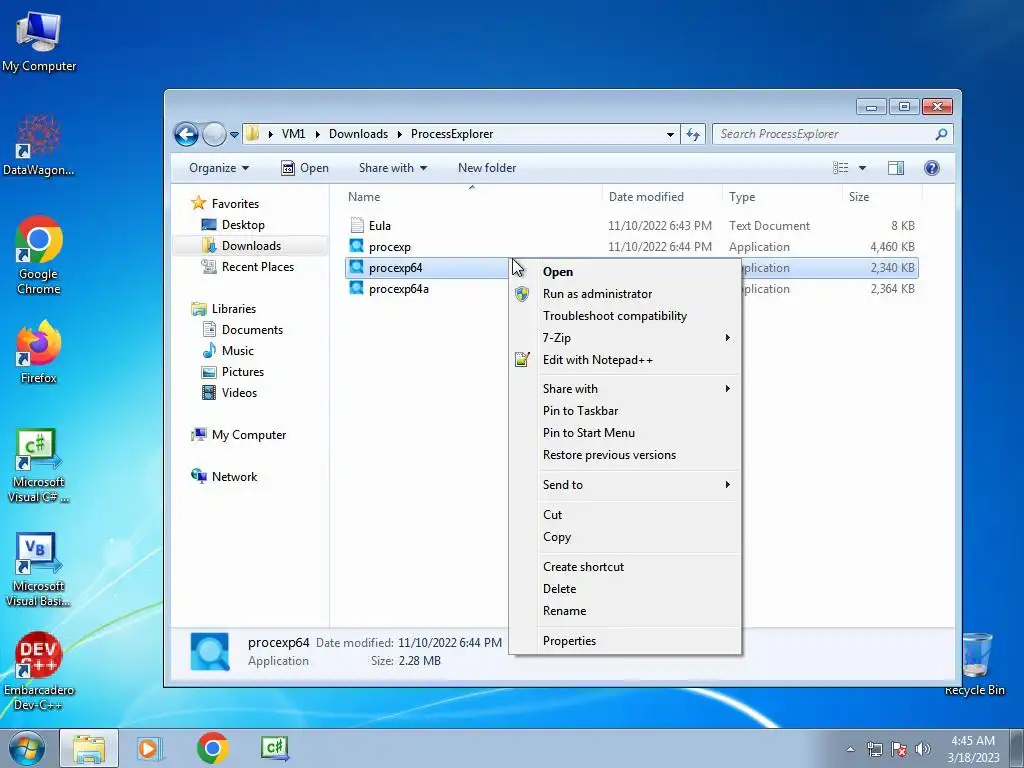This screenshot has height=768, width=1024.
Task: Open Chrome from the taskbar
Action: 212,748
